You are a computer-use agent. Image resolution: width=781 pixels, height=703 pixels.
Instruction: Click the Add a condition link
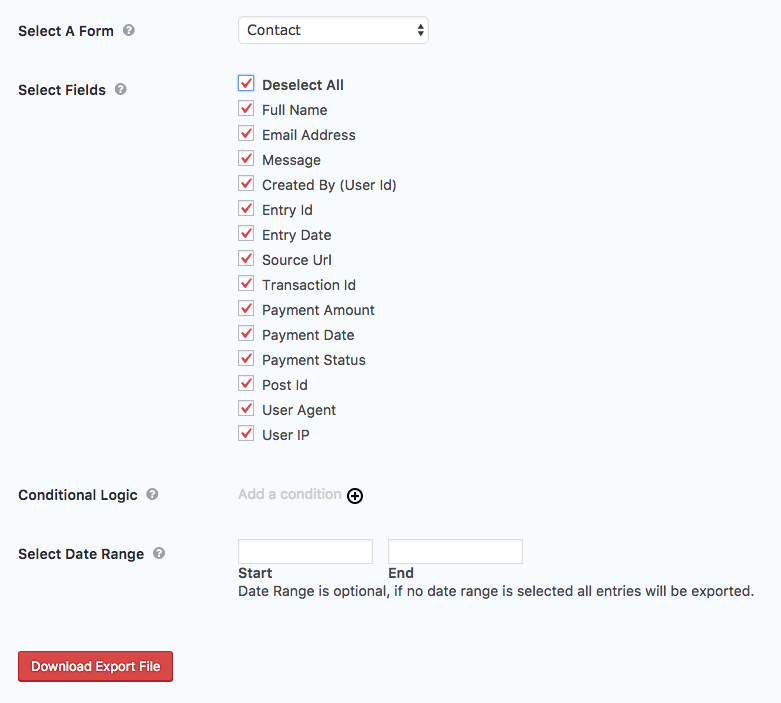click(289, 494)
